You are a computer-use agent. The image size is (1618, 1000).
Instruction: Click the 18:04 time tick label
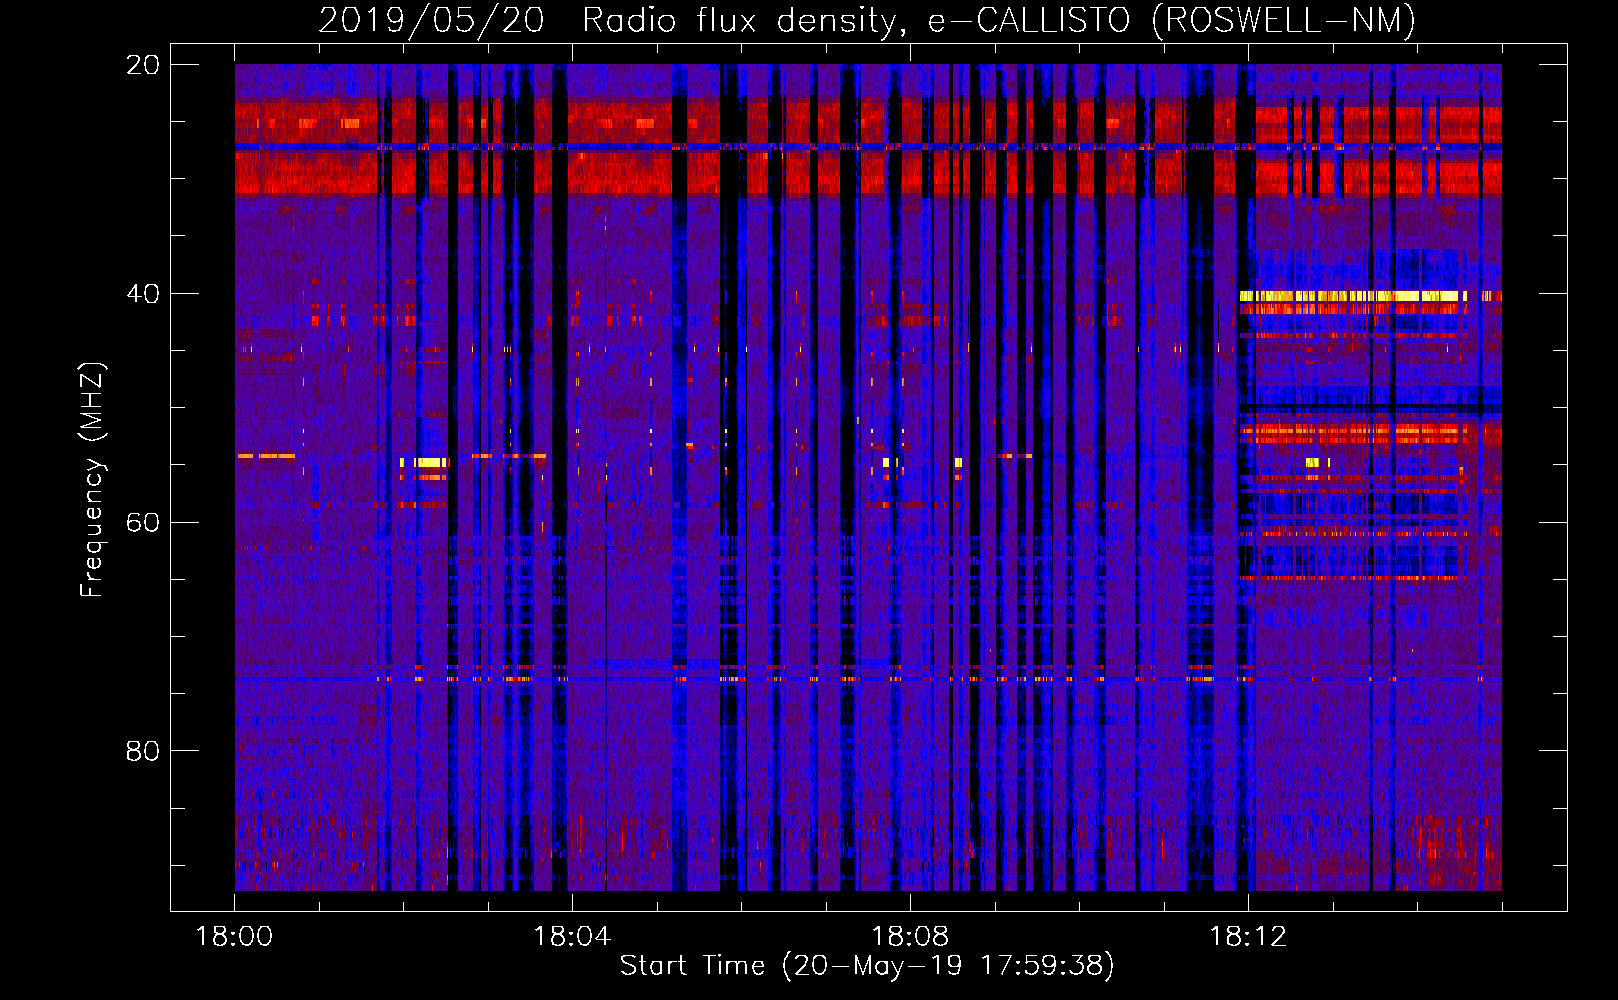(572, 937)
